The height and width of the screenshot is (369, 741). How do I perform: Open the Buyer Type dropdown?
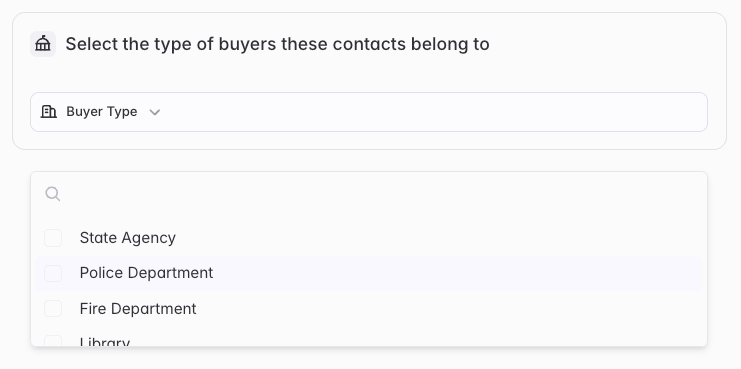(101, 112)
